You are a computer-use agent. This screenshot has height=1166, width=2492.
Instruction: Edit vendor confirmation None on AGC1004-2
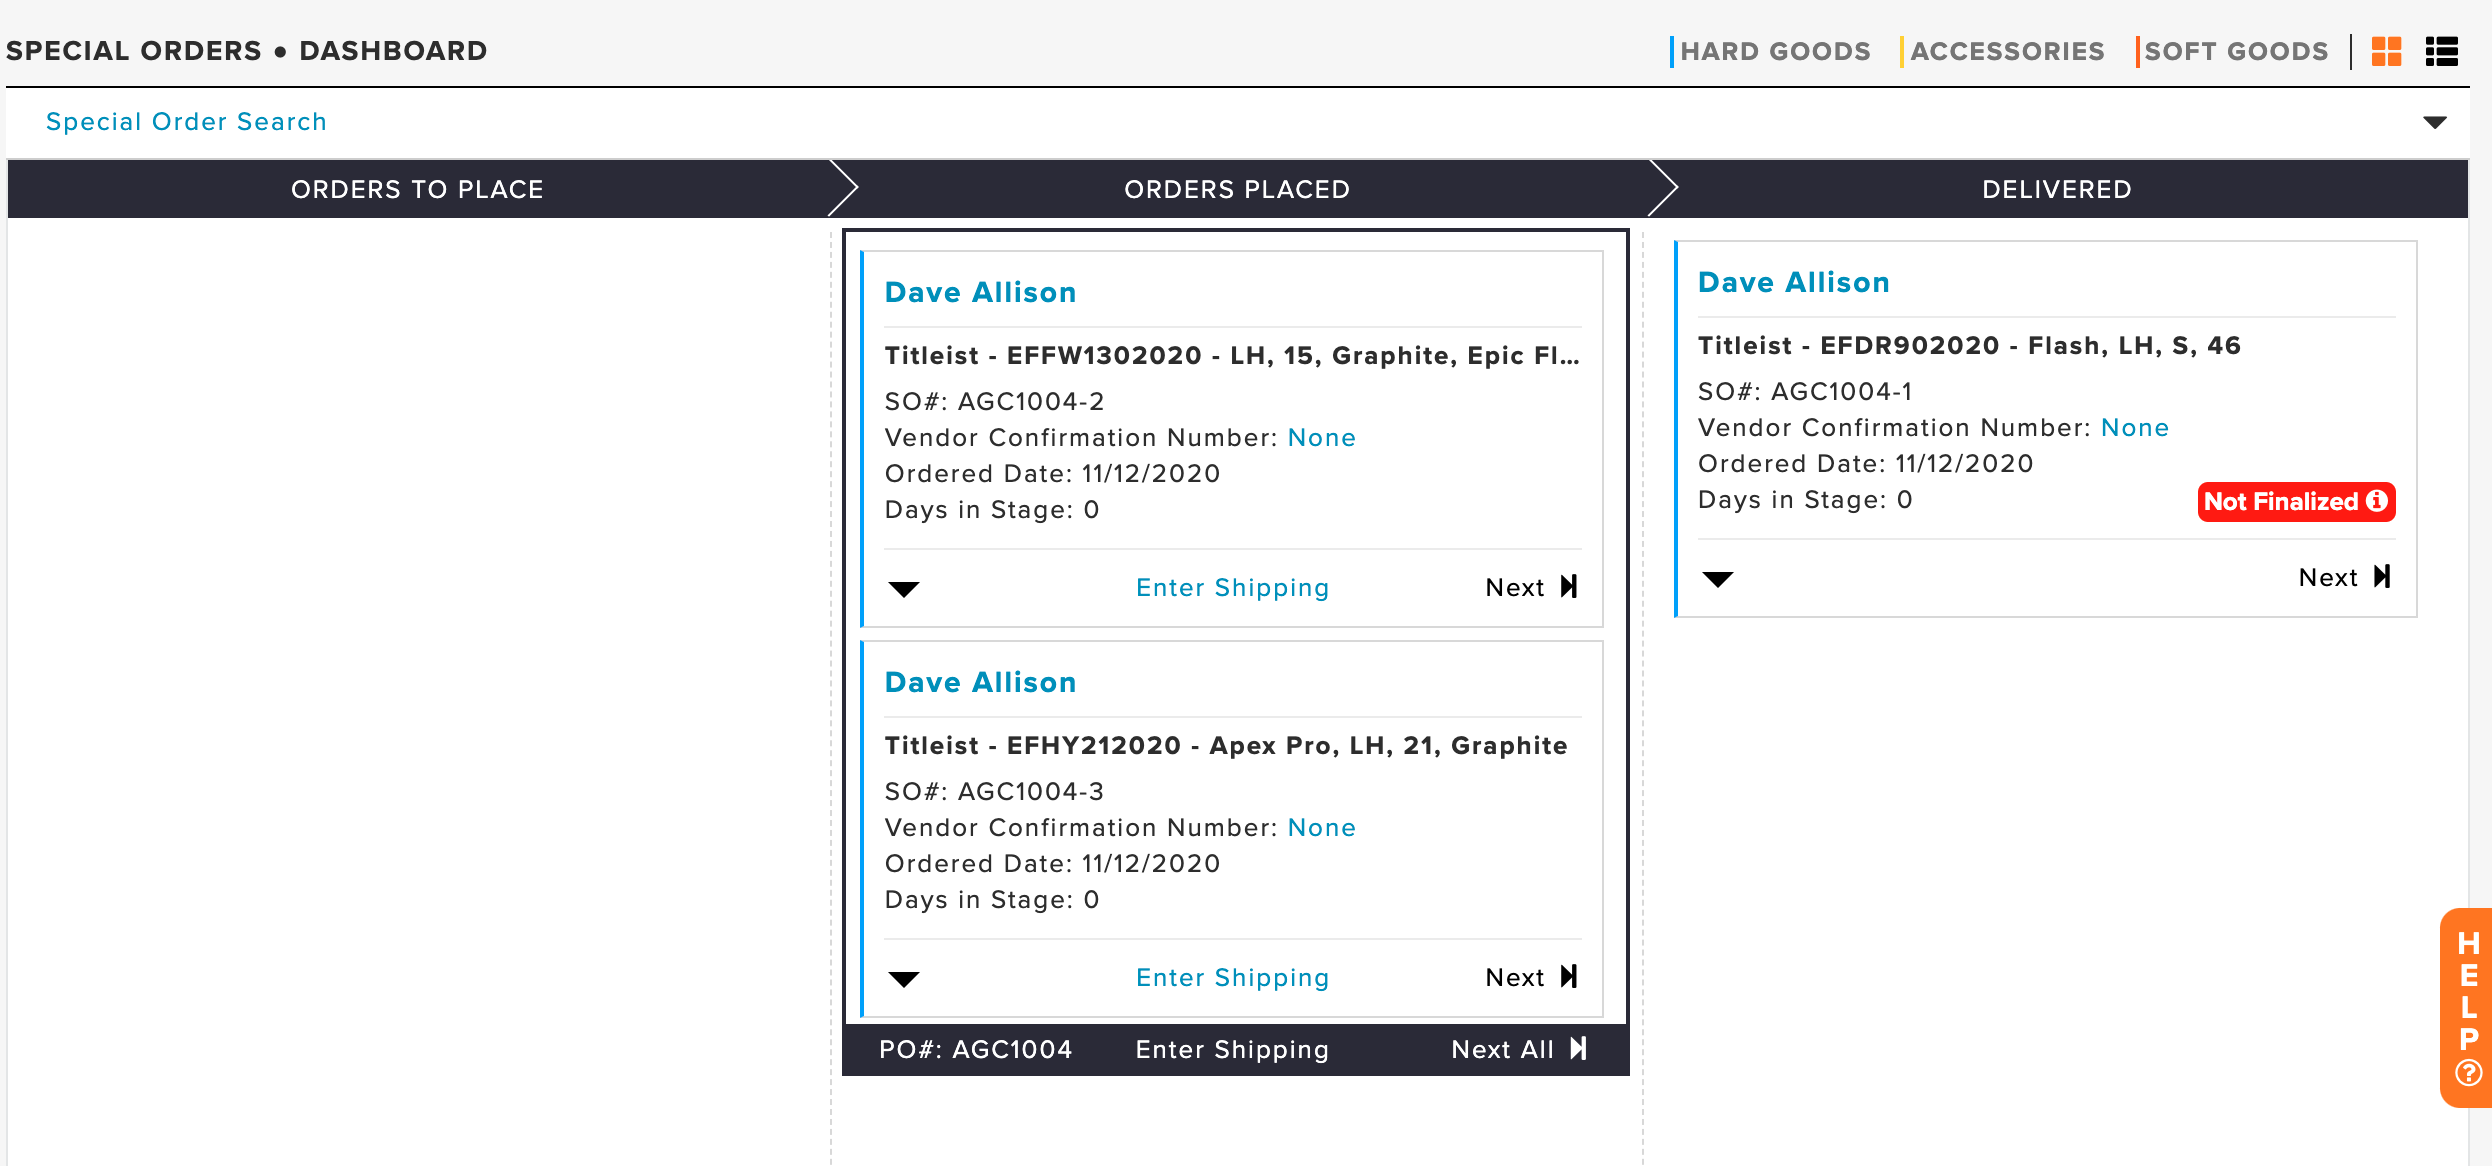[x=1322, y=437]
